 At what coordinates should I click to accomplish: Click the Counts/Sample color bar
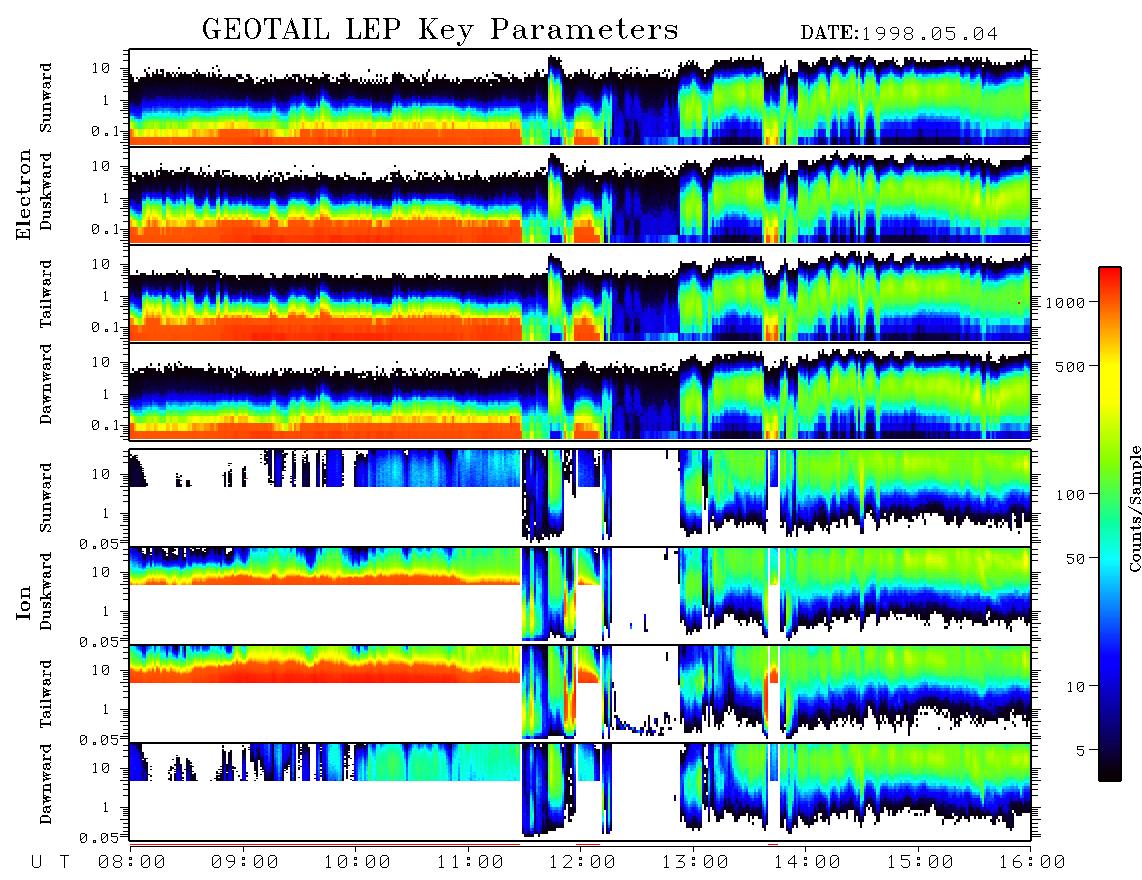coord(1110,524)
